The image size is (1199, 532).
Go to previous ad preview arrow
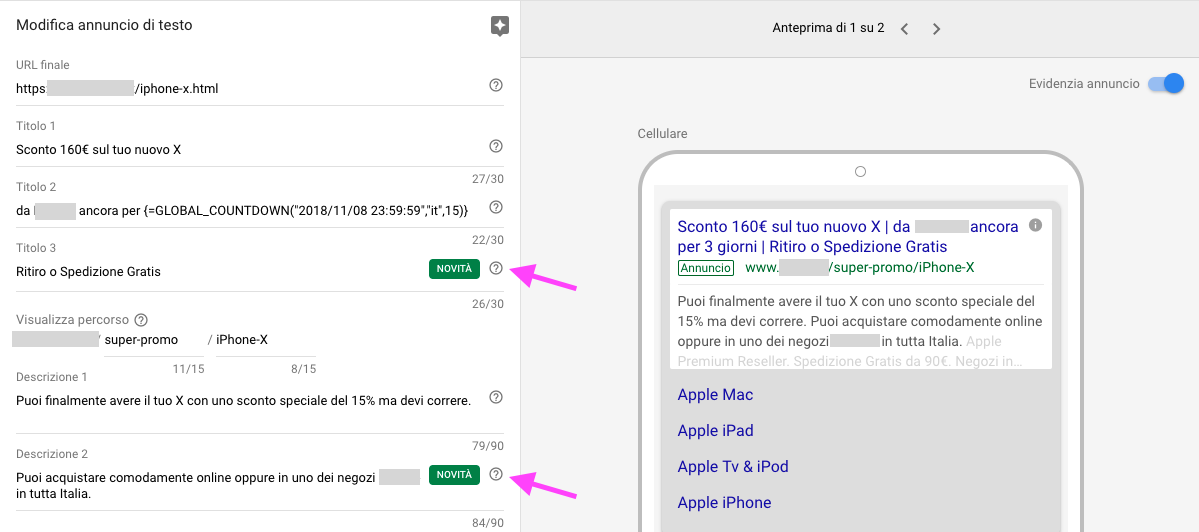[x=905, y=29]
